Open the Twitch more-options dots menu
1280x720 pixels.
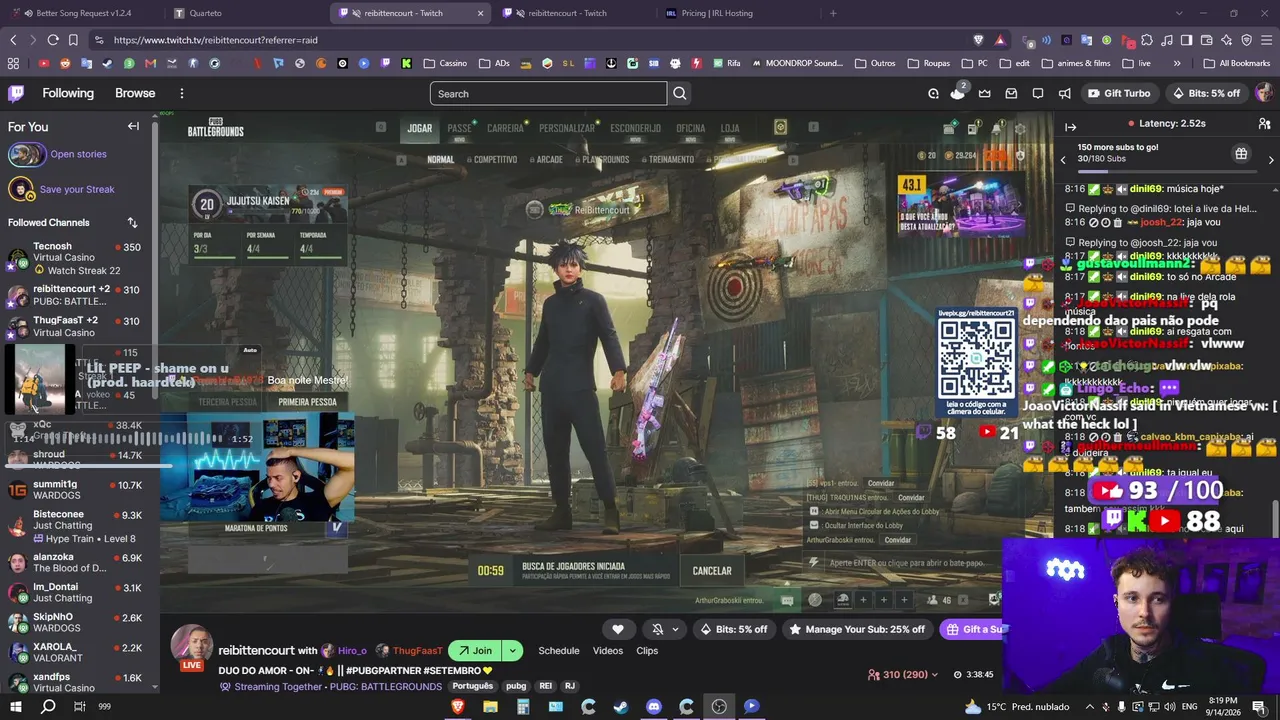[x=181, y=93]
